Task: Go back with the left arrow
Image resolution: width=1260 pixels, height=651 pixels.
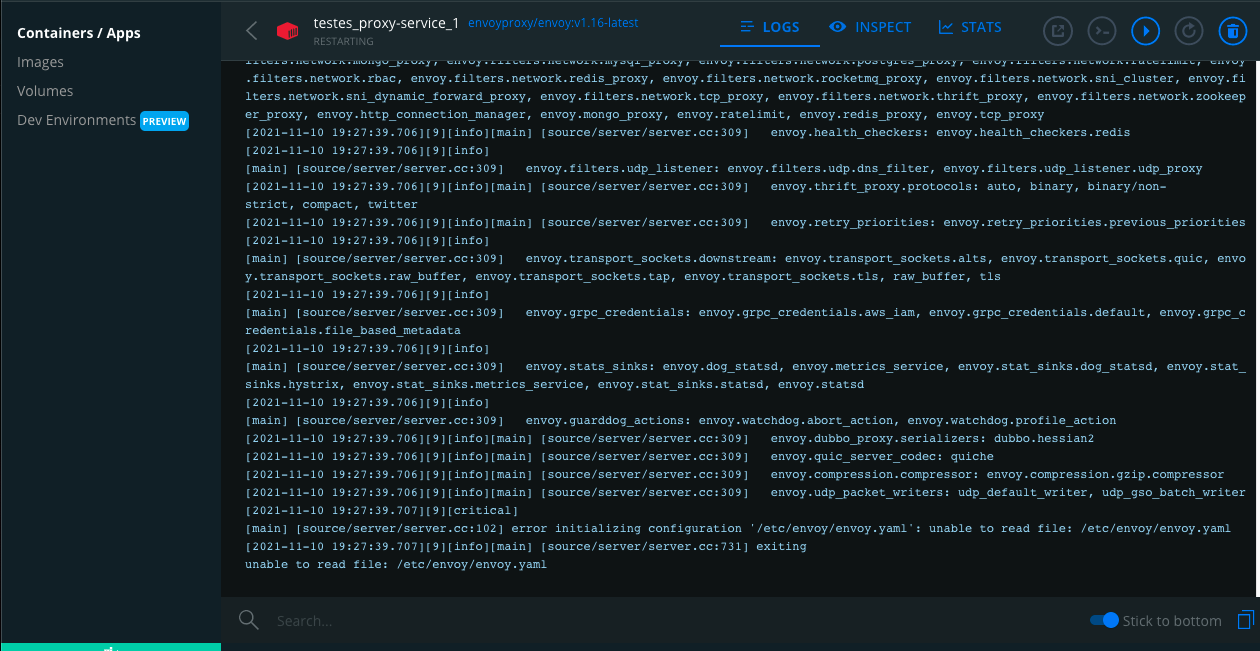Action: [x=251, y=31]
